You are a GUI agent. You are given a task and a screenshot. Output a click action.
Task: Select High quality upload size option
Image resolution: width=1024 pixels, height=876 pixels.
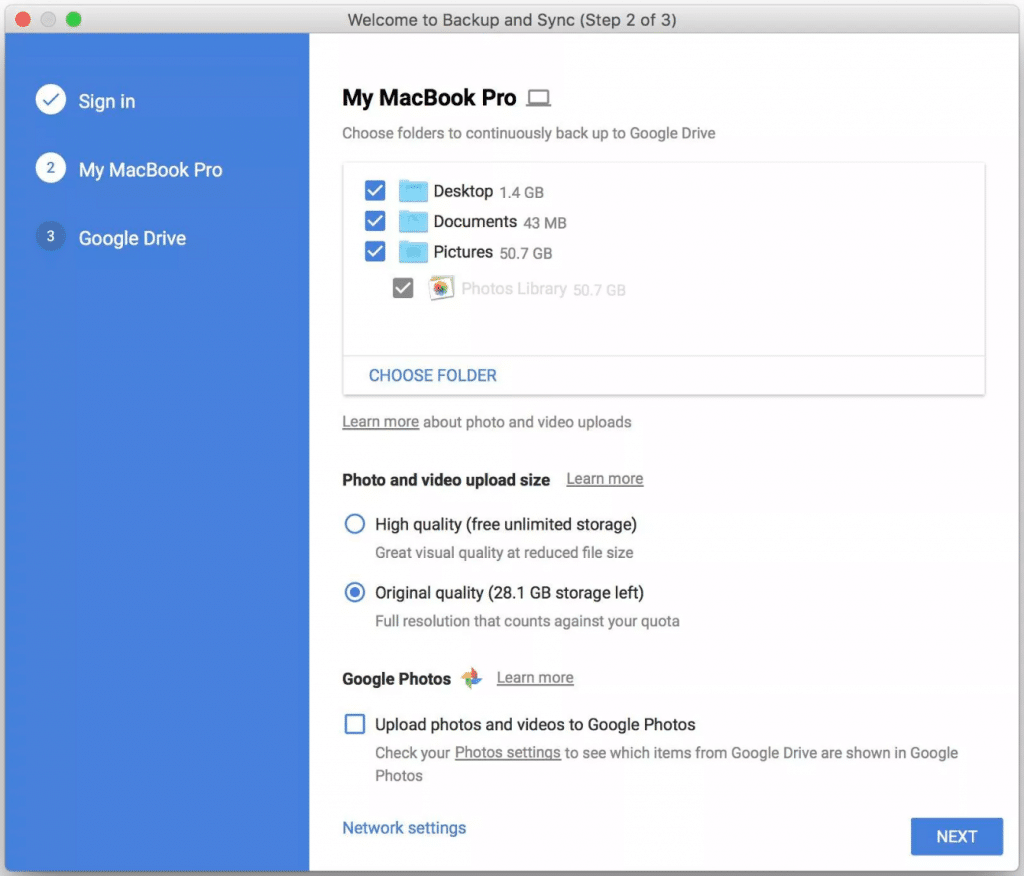point(355,524)
